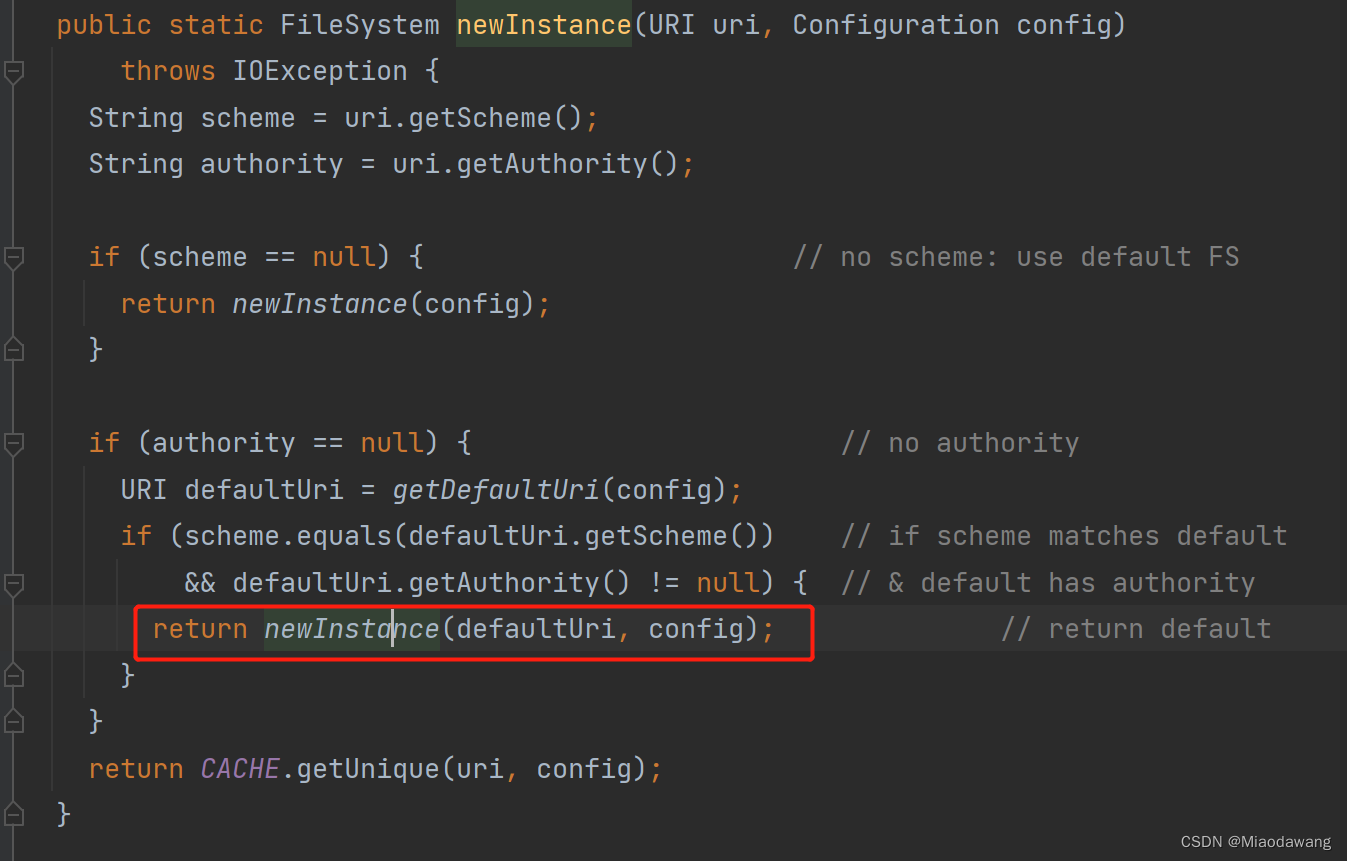The image size is (1347, 861).
Task: Click the FileSystem return type
Action: pos(359,25)
